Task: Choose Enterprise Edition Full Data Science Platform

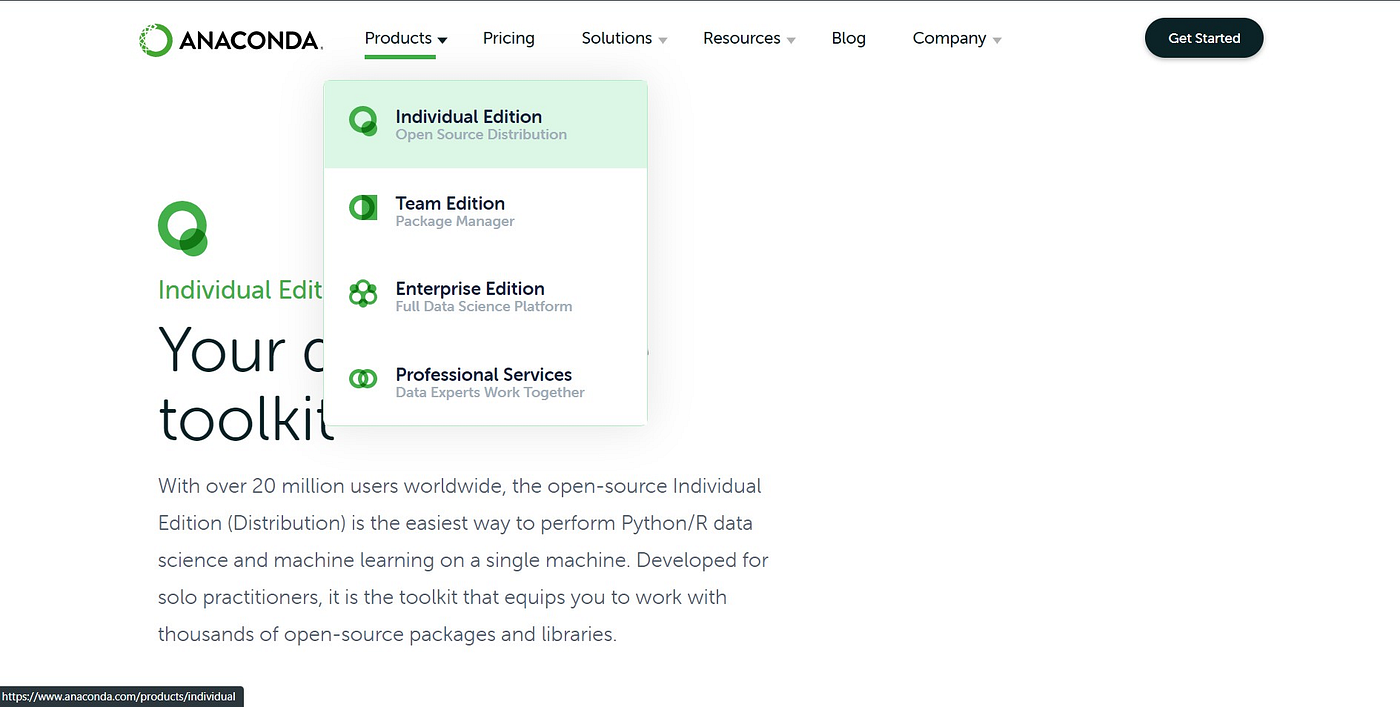Action: [x=486, y=296]
